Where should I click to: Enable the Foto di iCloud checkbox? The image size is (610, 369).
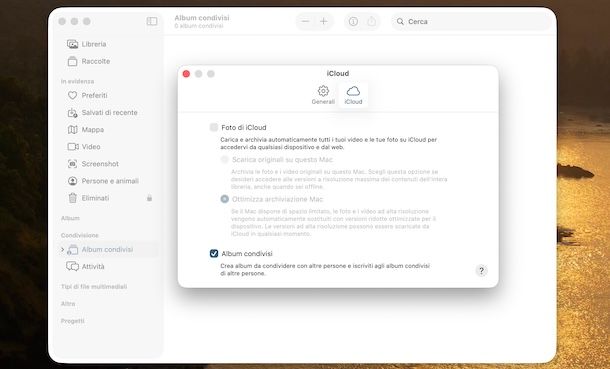pos(214,127)
